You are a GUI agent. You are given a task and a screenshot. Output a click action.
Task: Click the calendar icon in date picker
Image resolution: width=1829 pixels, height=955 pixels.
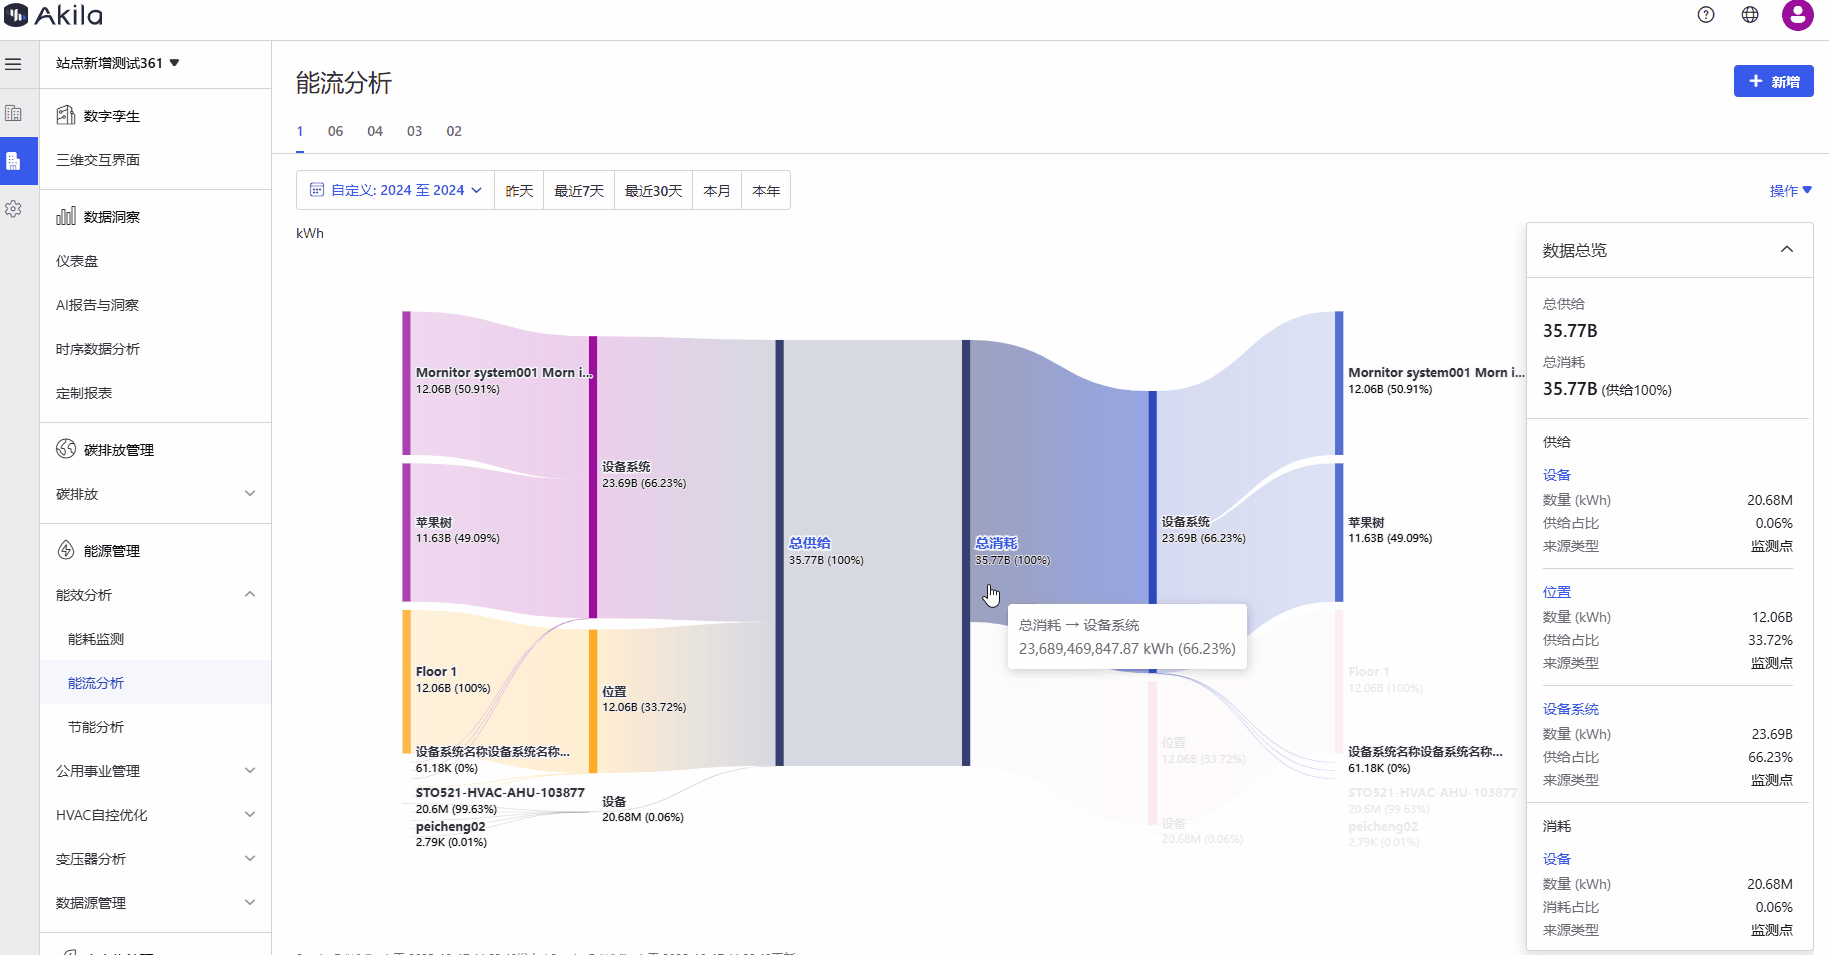click(x=317, y=190)
